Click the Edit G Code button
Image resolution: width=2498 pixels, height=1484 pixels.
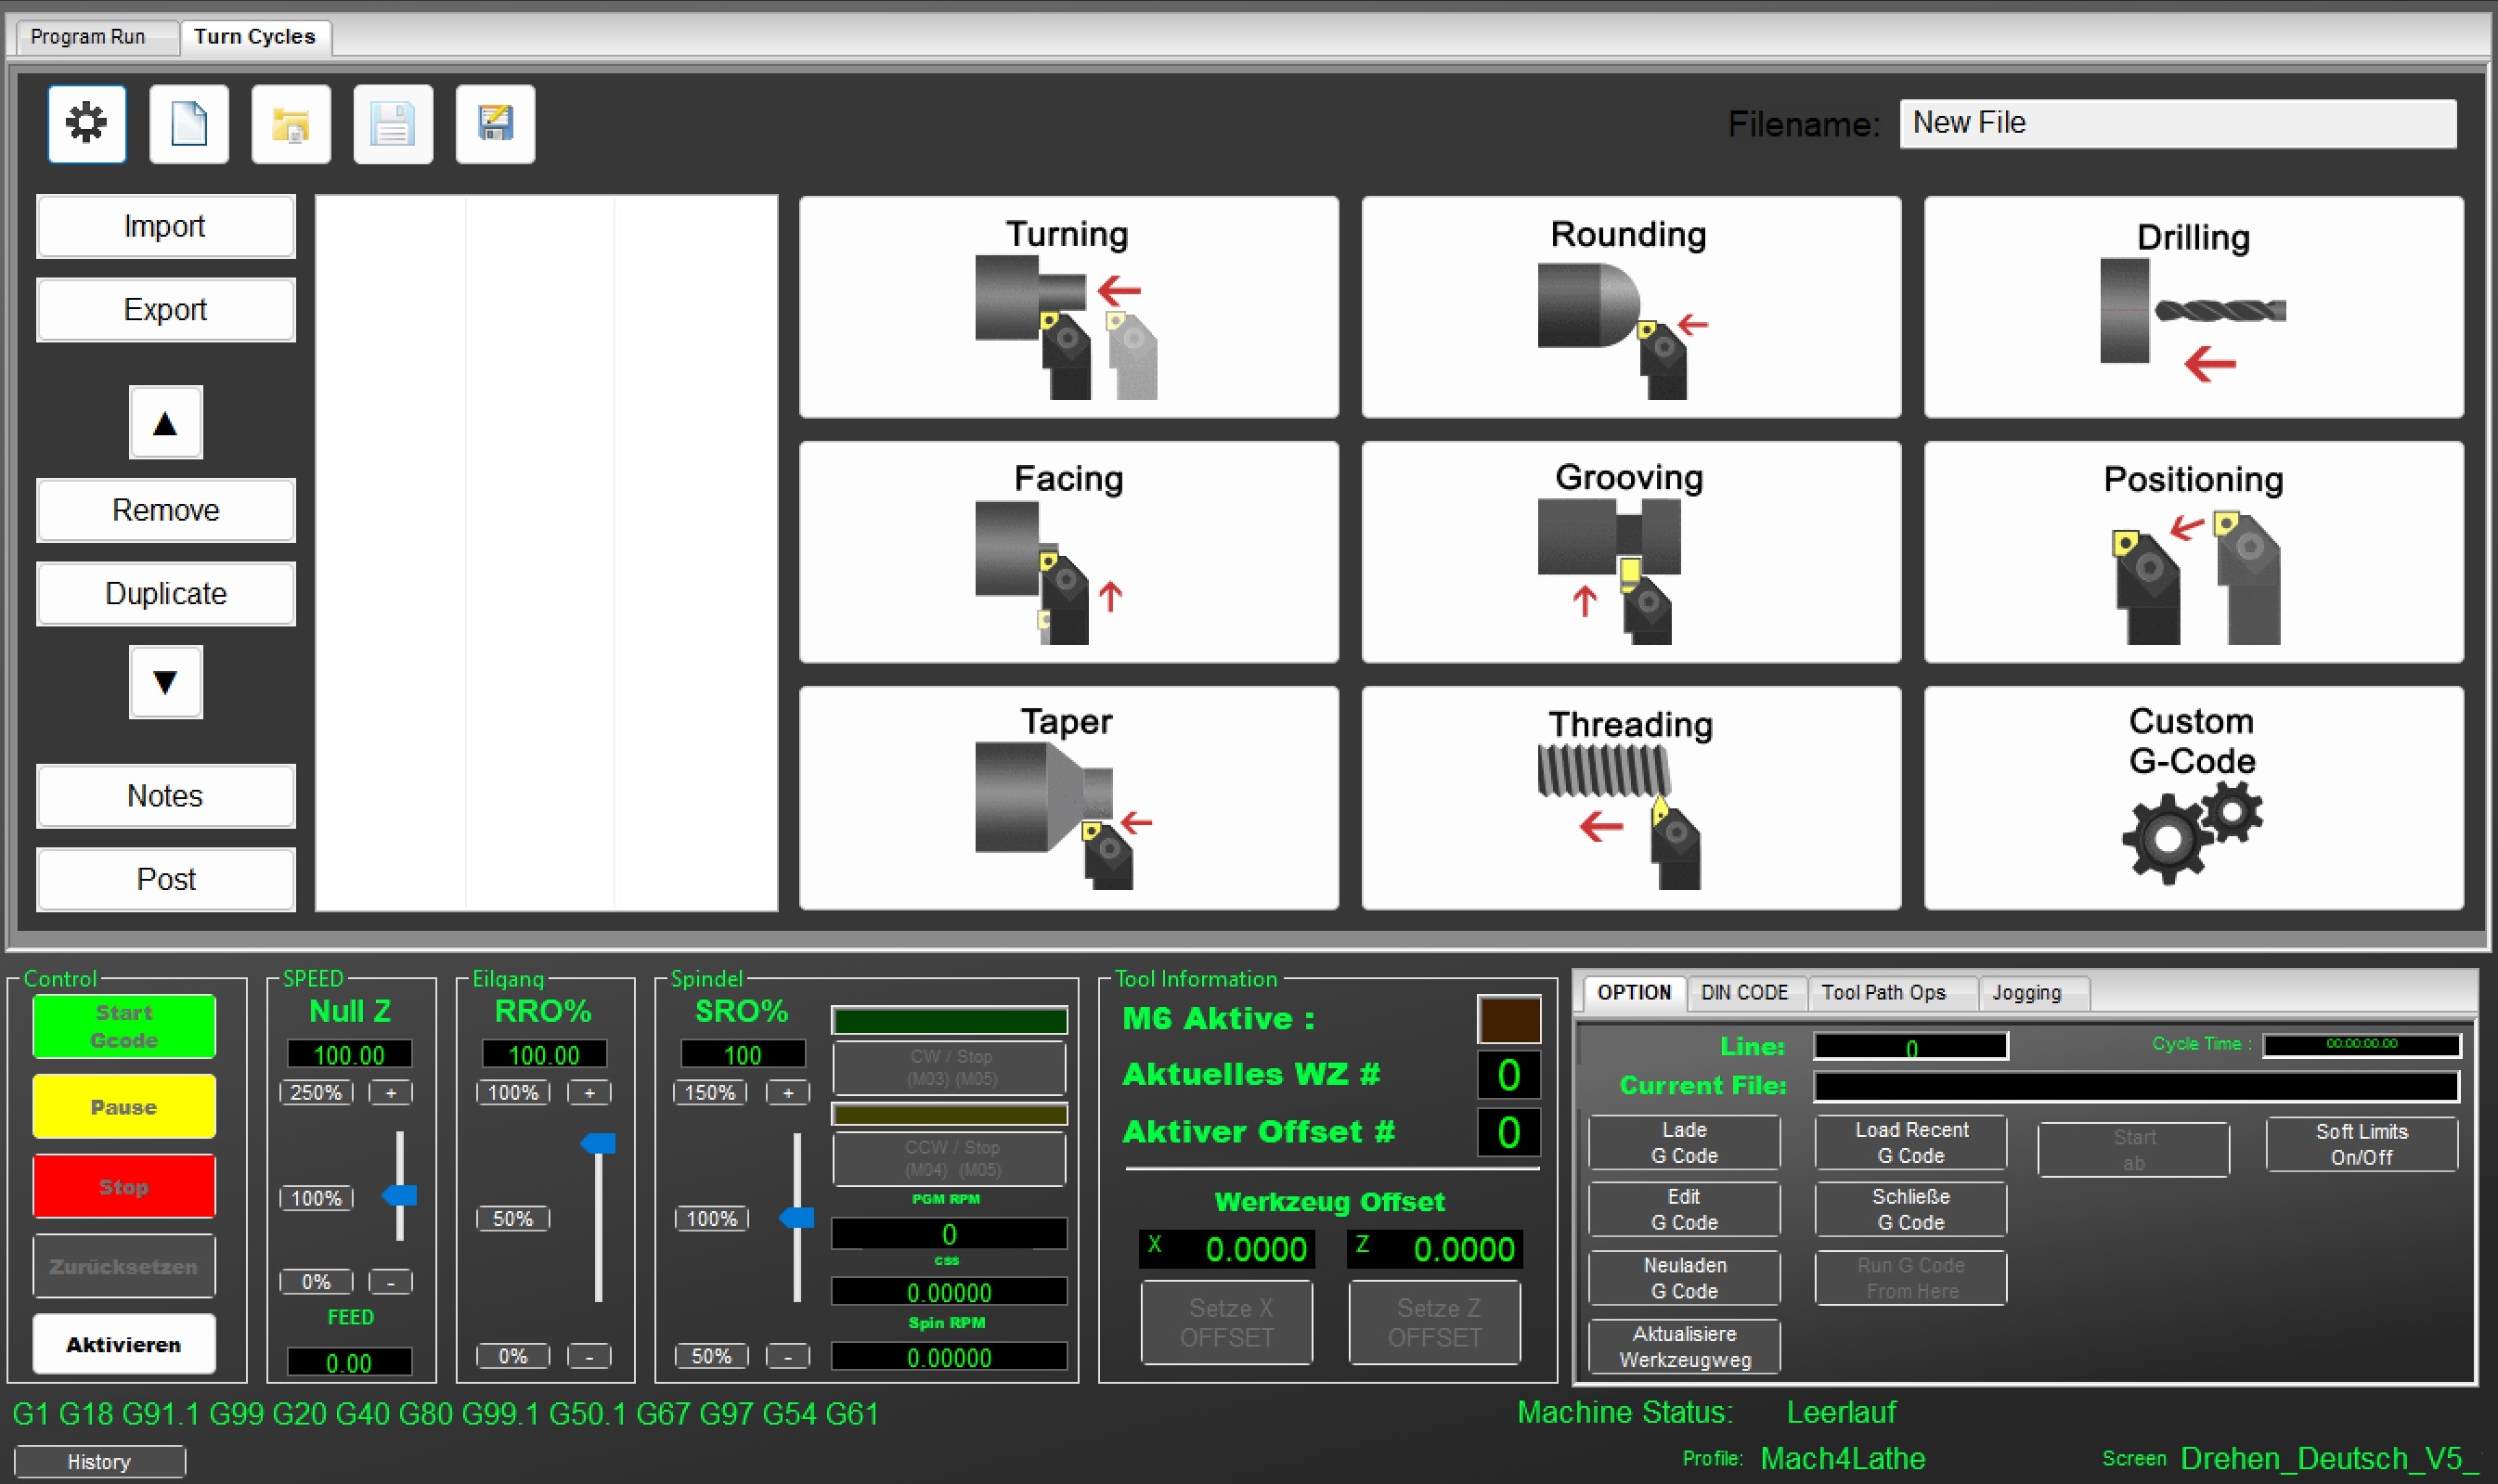pyautogui.click(x=1685, y=1209)
